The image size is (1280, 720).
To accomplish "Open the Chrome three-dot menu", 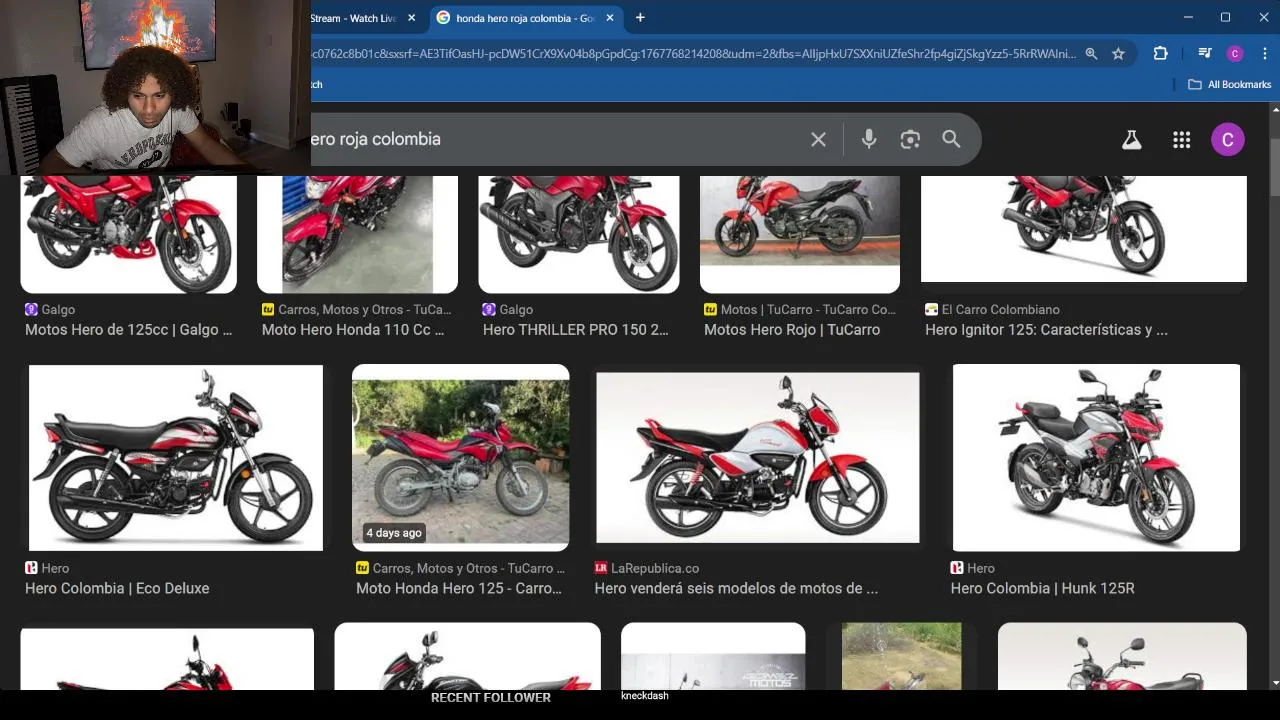I will tap(1264, 54).
